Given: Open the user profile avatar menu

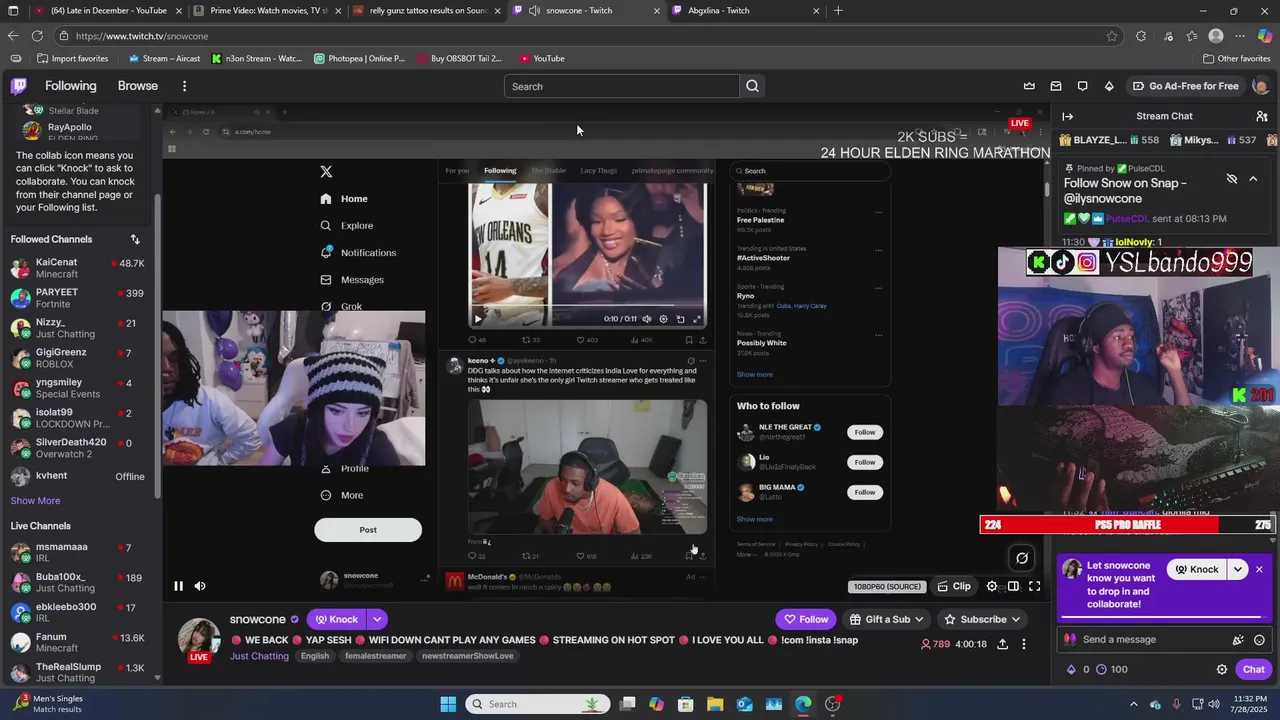Looking at the screenshot, I should pyautogui.click(x=1260, y=86).
